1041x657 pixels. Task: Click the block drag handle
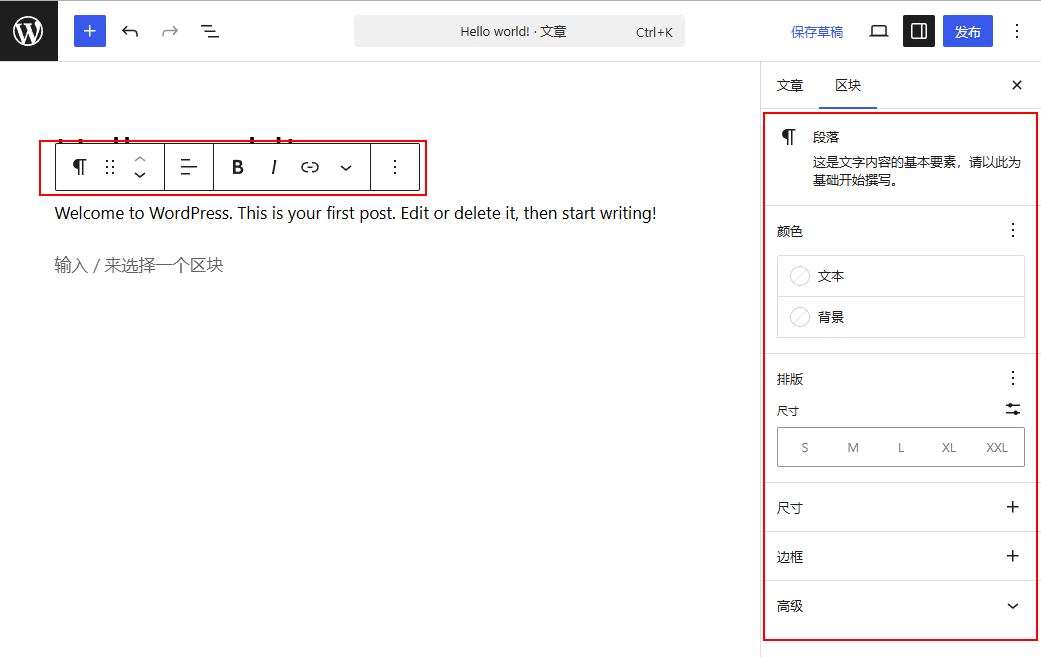[x=110, y=167]
